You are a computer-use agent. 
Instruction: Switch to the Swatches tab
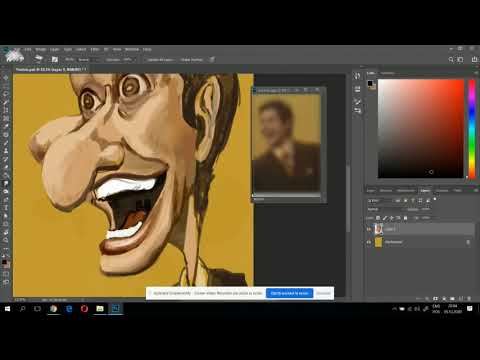pos(387,73)
